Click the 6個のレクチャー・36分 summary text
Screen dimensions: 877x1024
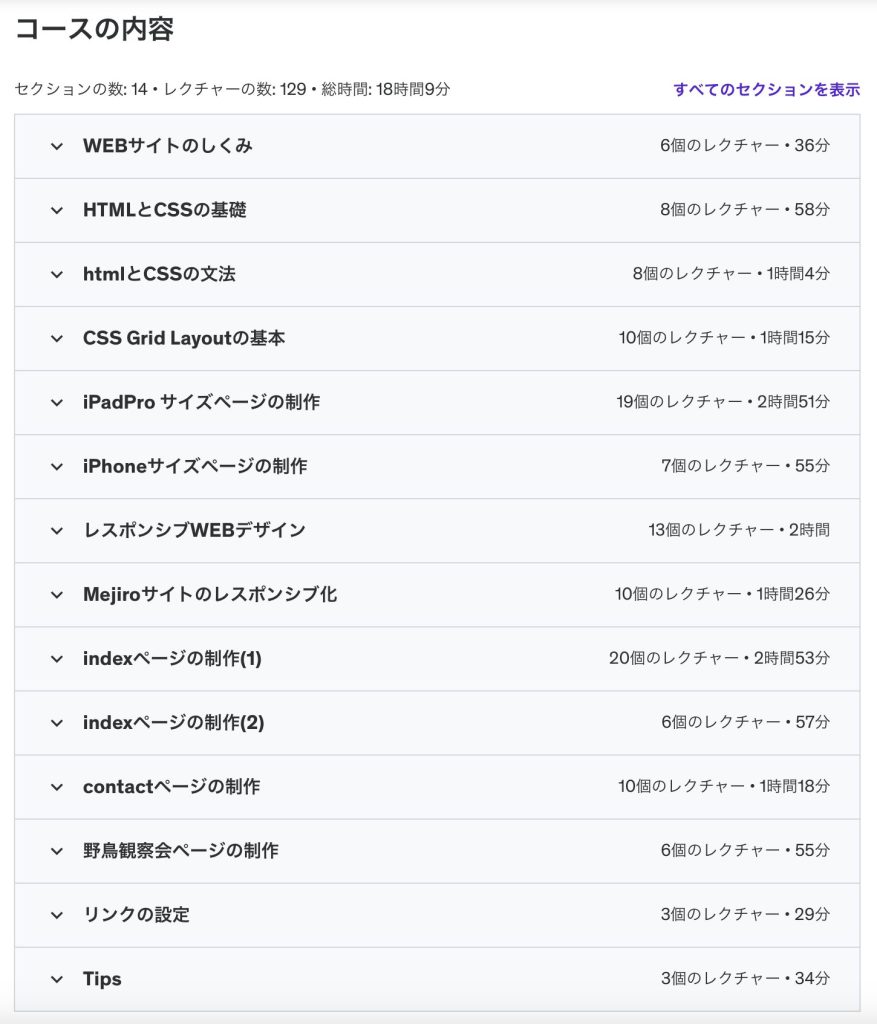point(744,146)
